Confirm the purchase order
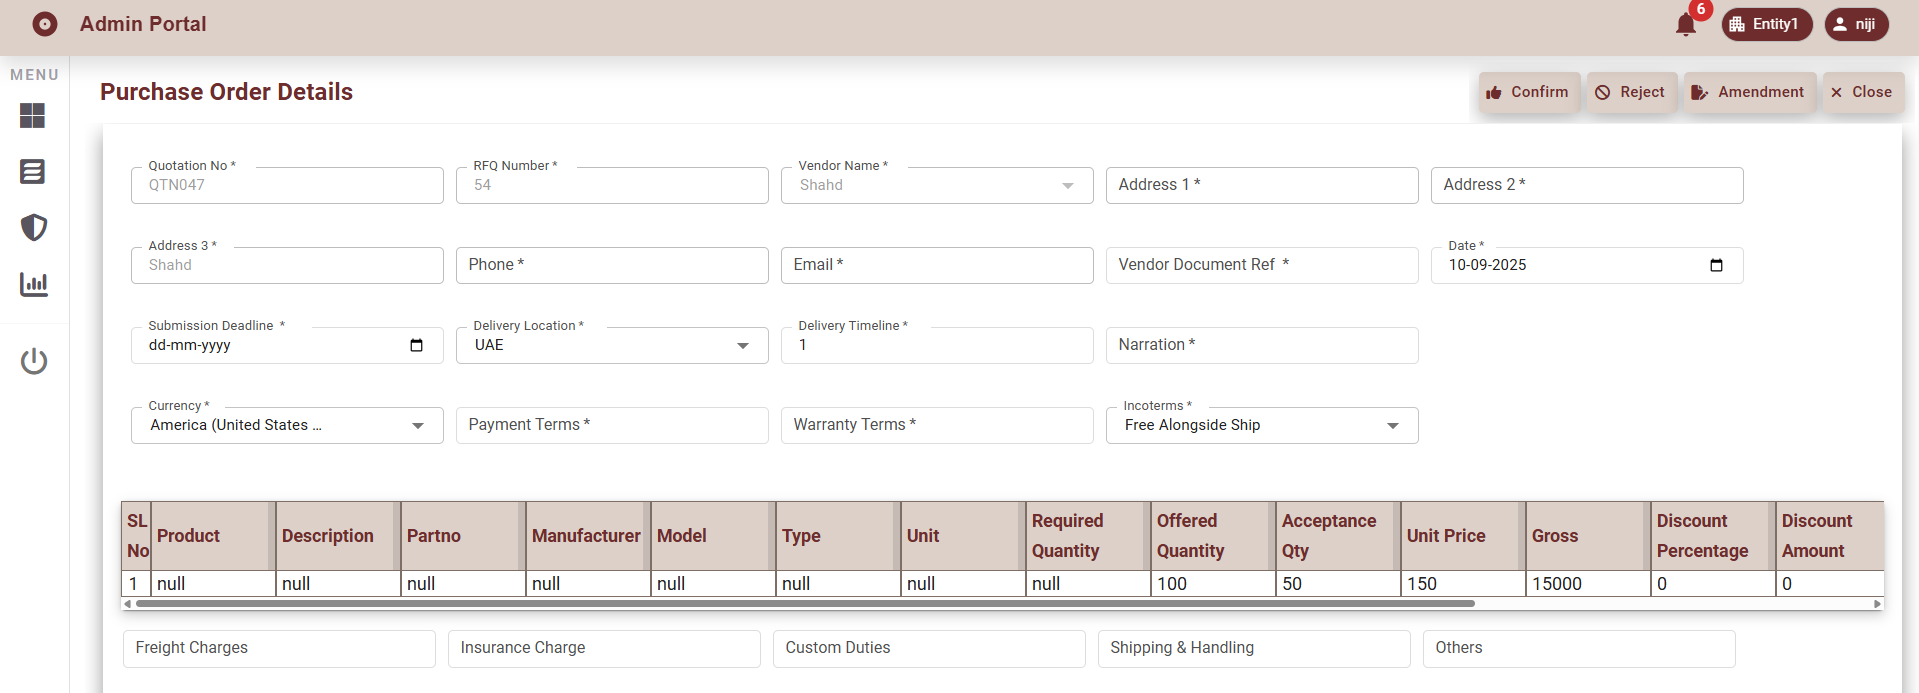The image size is (1919, 693). tap(1528, 92)
